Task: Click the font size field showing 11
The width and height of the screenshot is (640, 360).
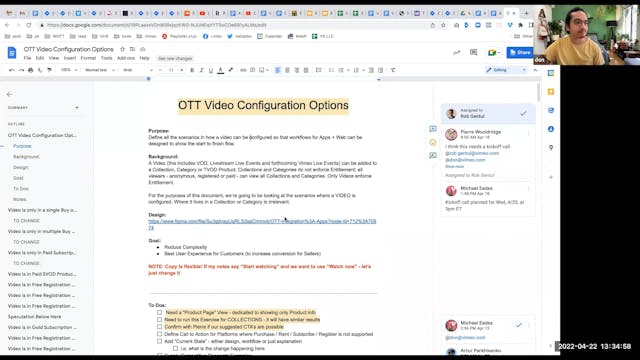Action: pos(171,70)
